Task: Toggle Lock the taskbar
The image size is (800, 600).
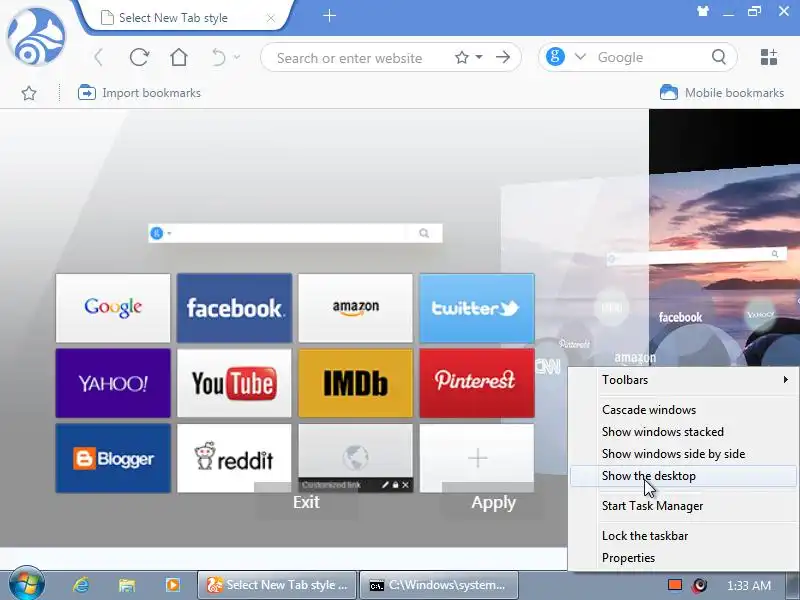Action: coord(683,536)
